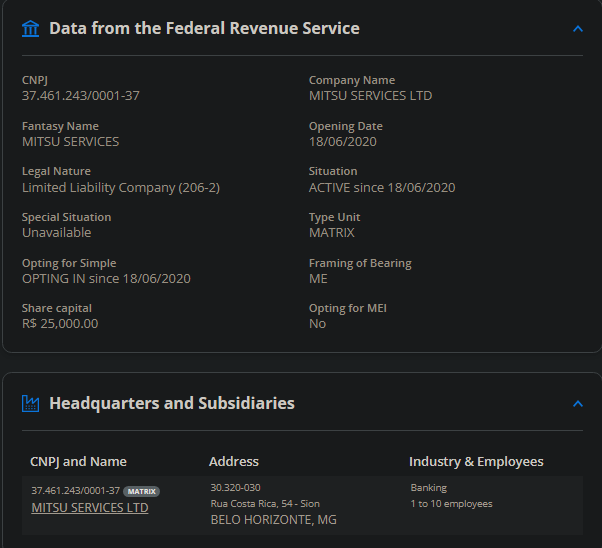Collapse the Headquarters and Subsidiaries section
The height and width of the screenshot is (548, 602).
577,403
